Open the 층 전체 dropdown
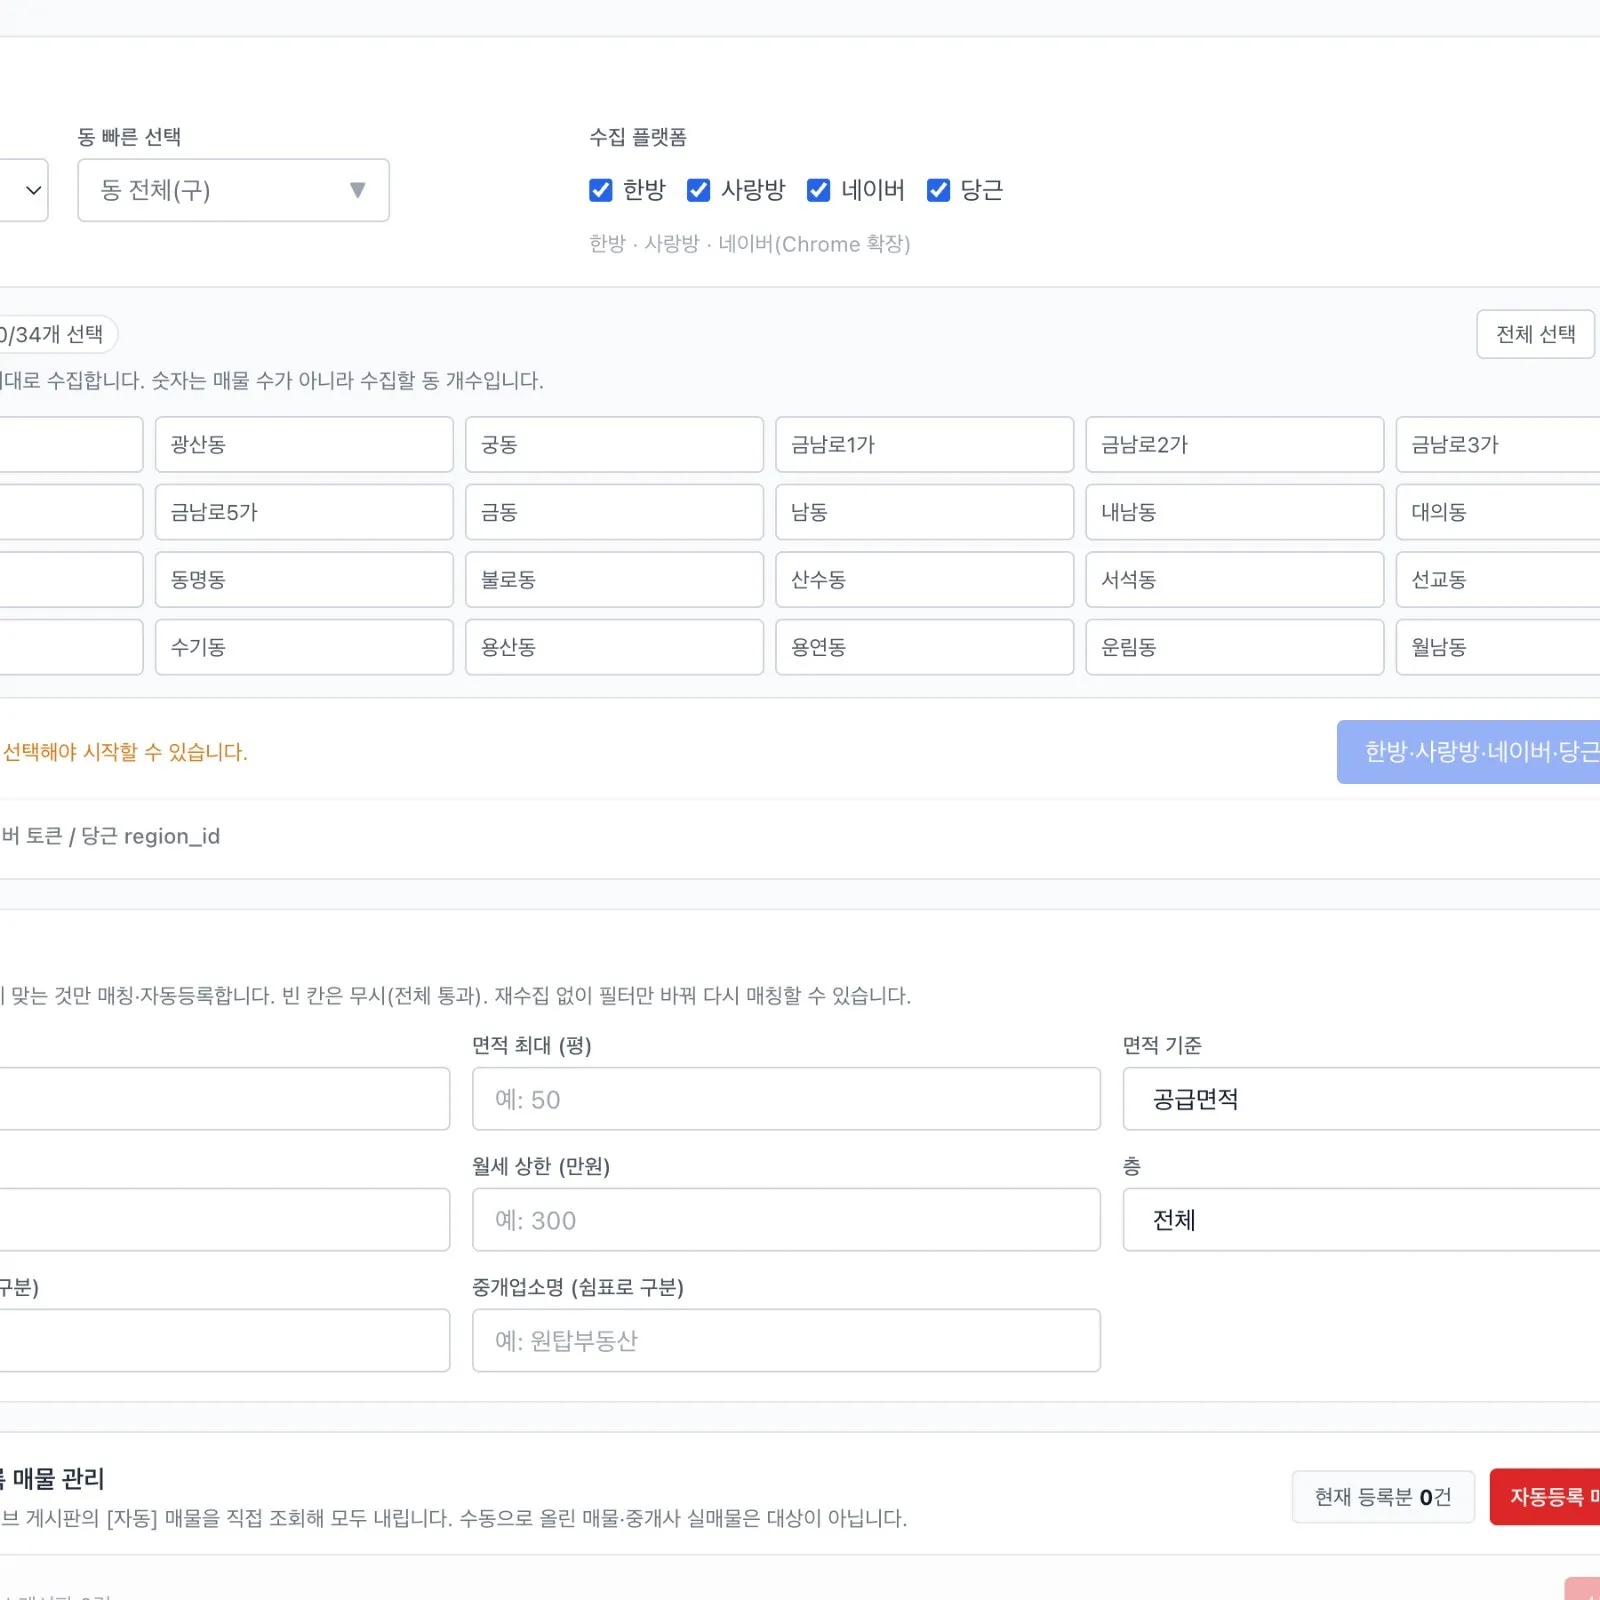Image resolution: width=1600 pixels, height=1600 pixels. pyautogui.click(x=1361, y=1220)
